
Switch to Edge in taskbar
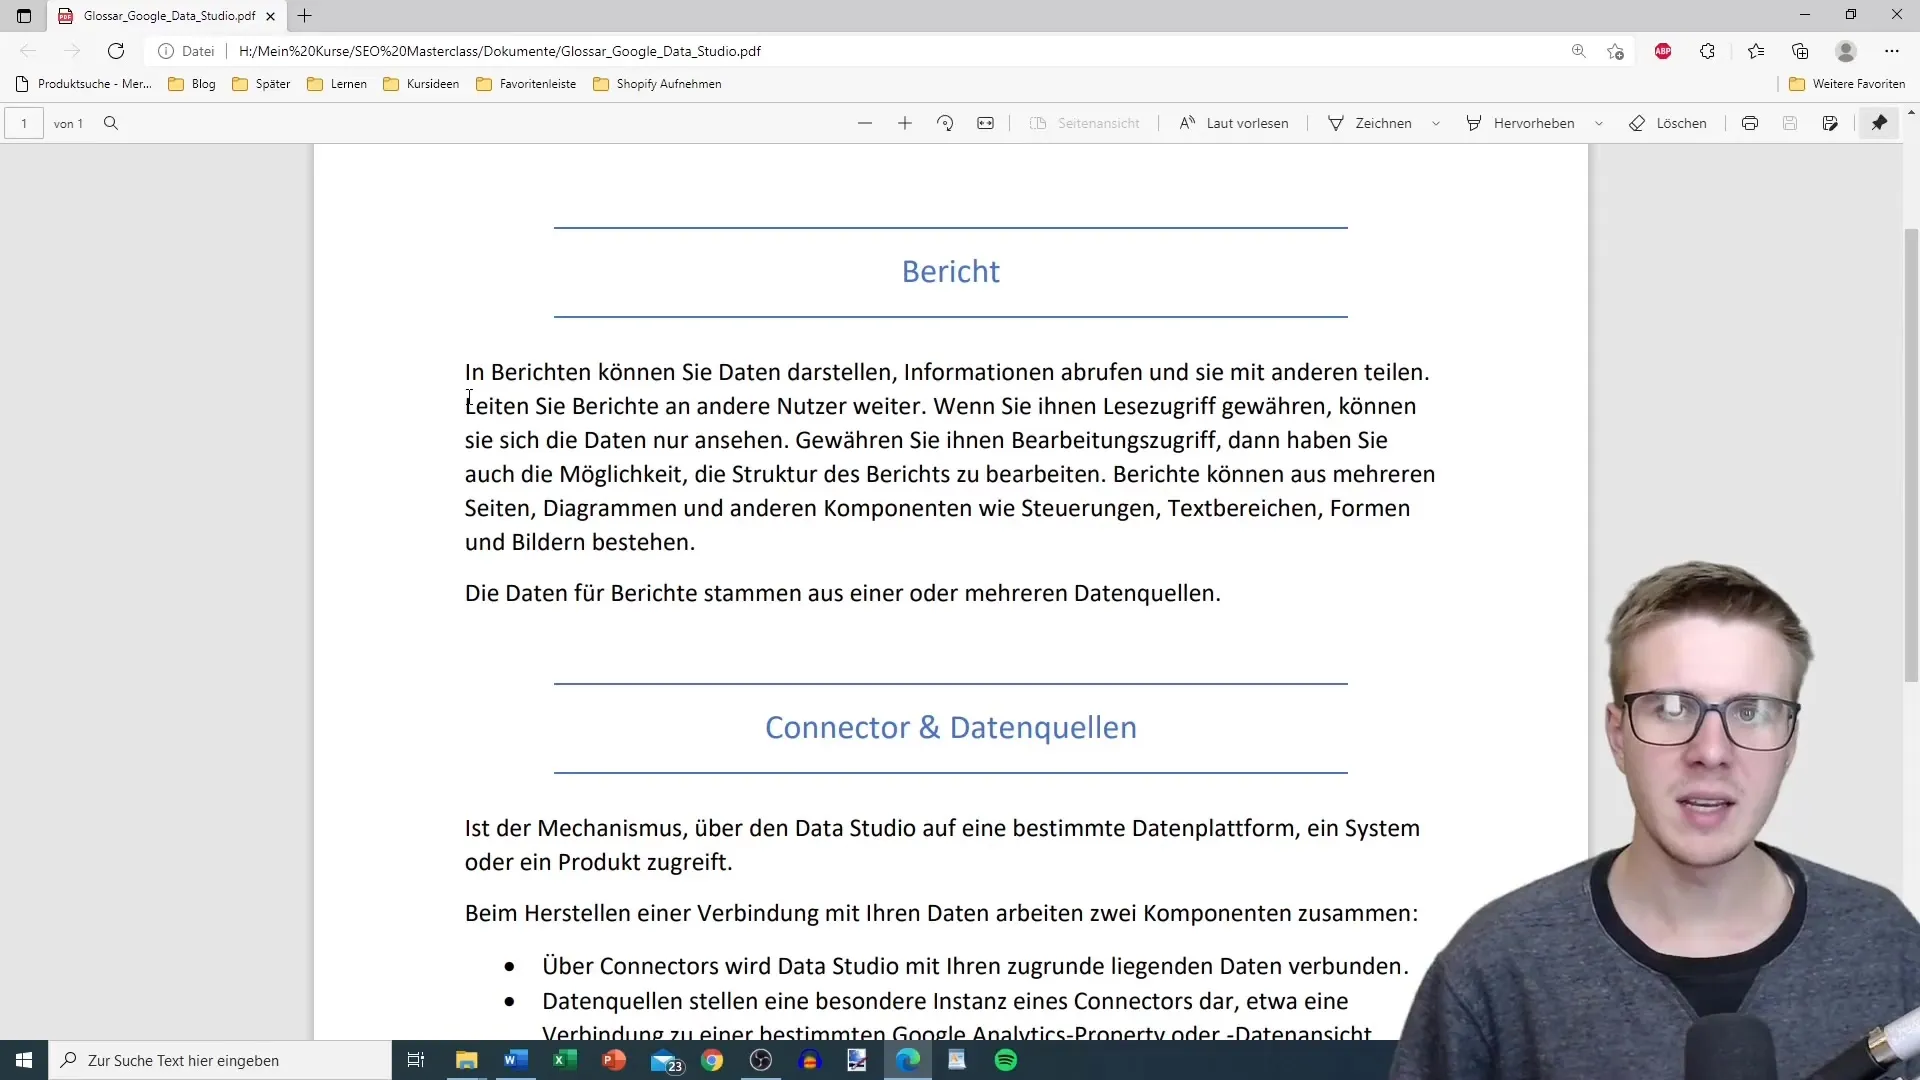908,1060
